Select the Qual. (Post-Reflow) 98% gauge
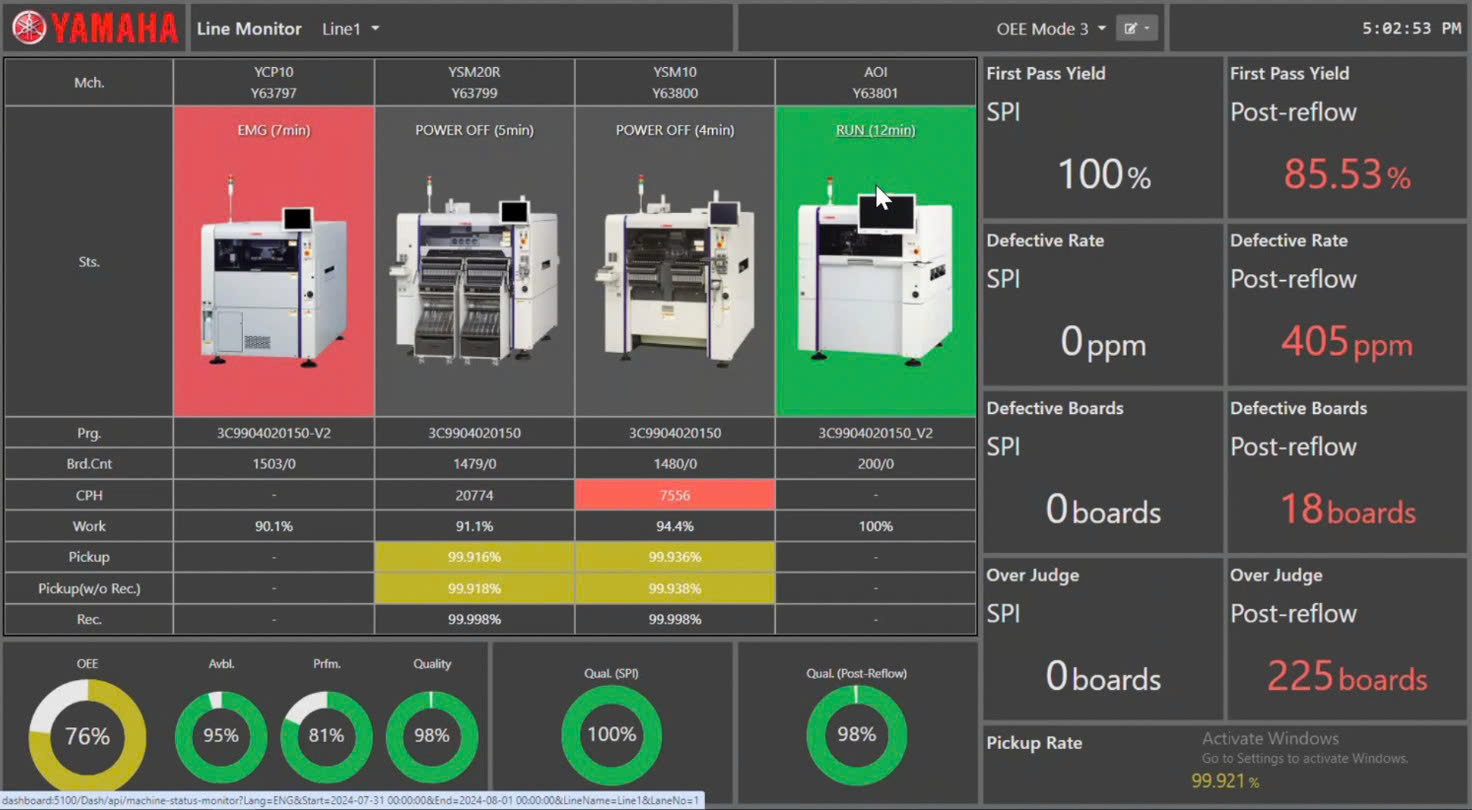1472x810 pixels. (856, 735)
